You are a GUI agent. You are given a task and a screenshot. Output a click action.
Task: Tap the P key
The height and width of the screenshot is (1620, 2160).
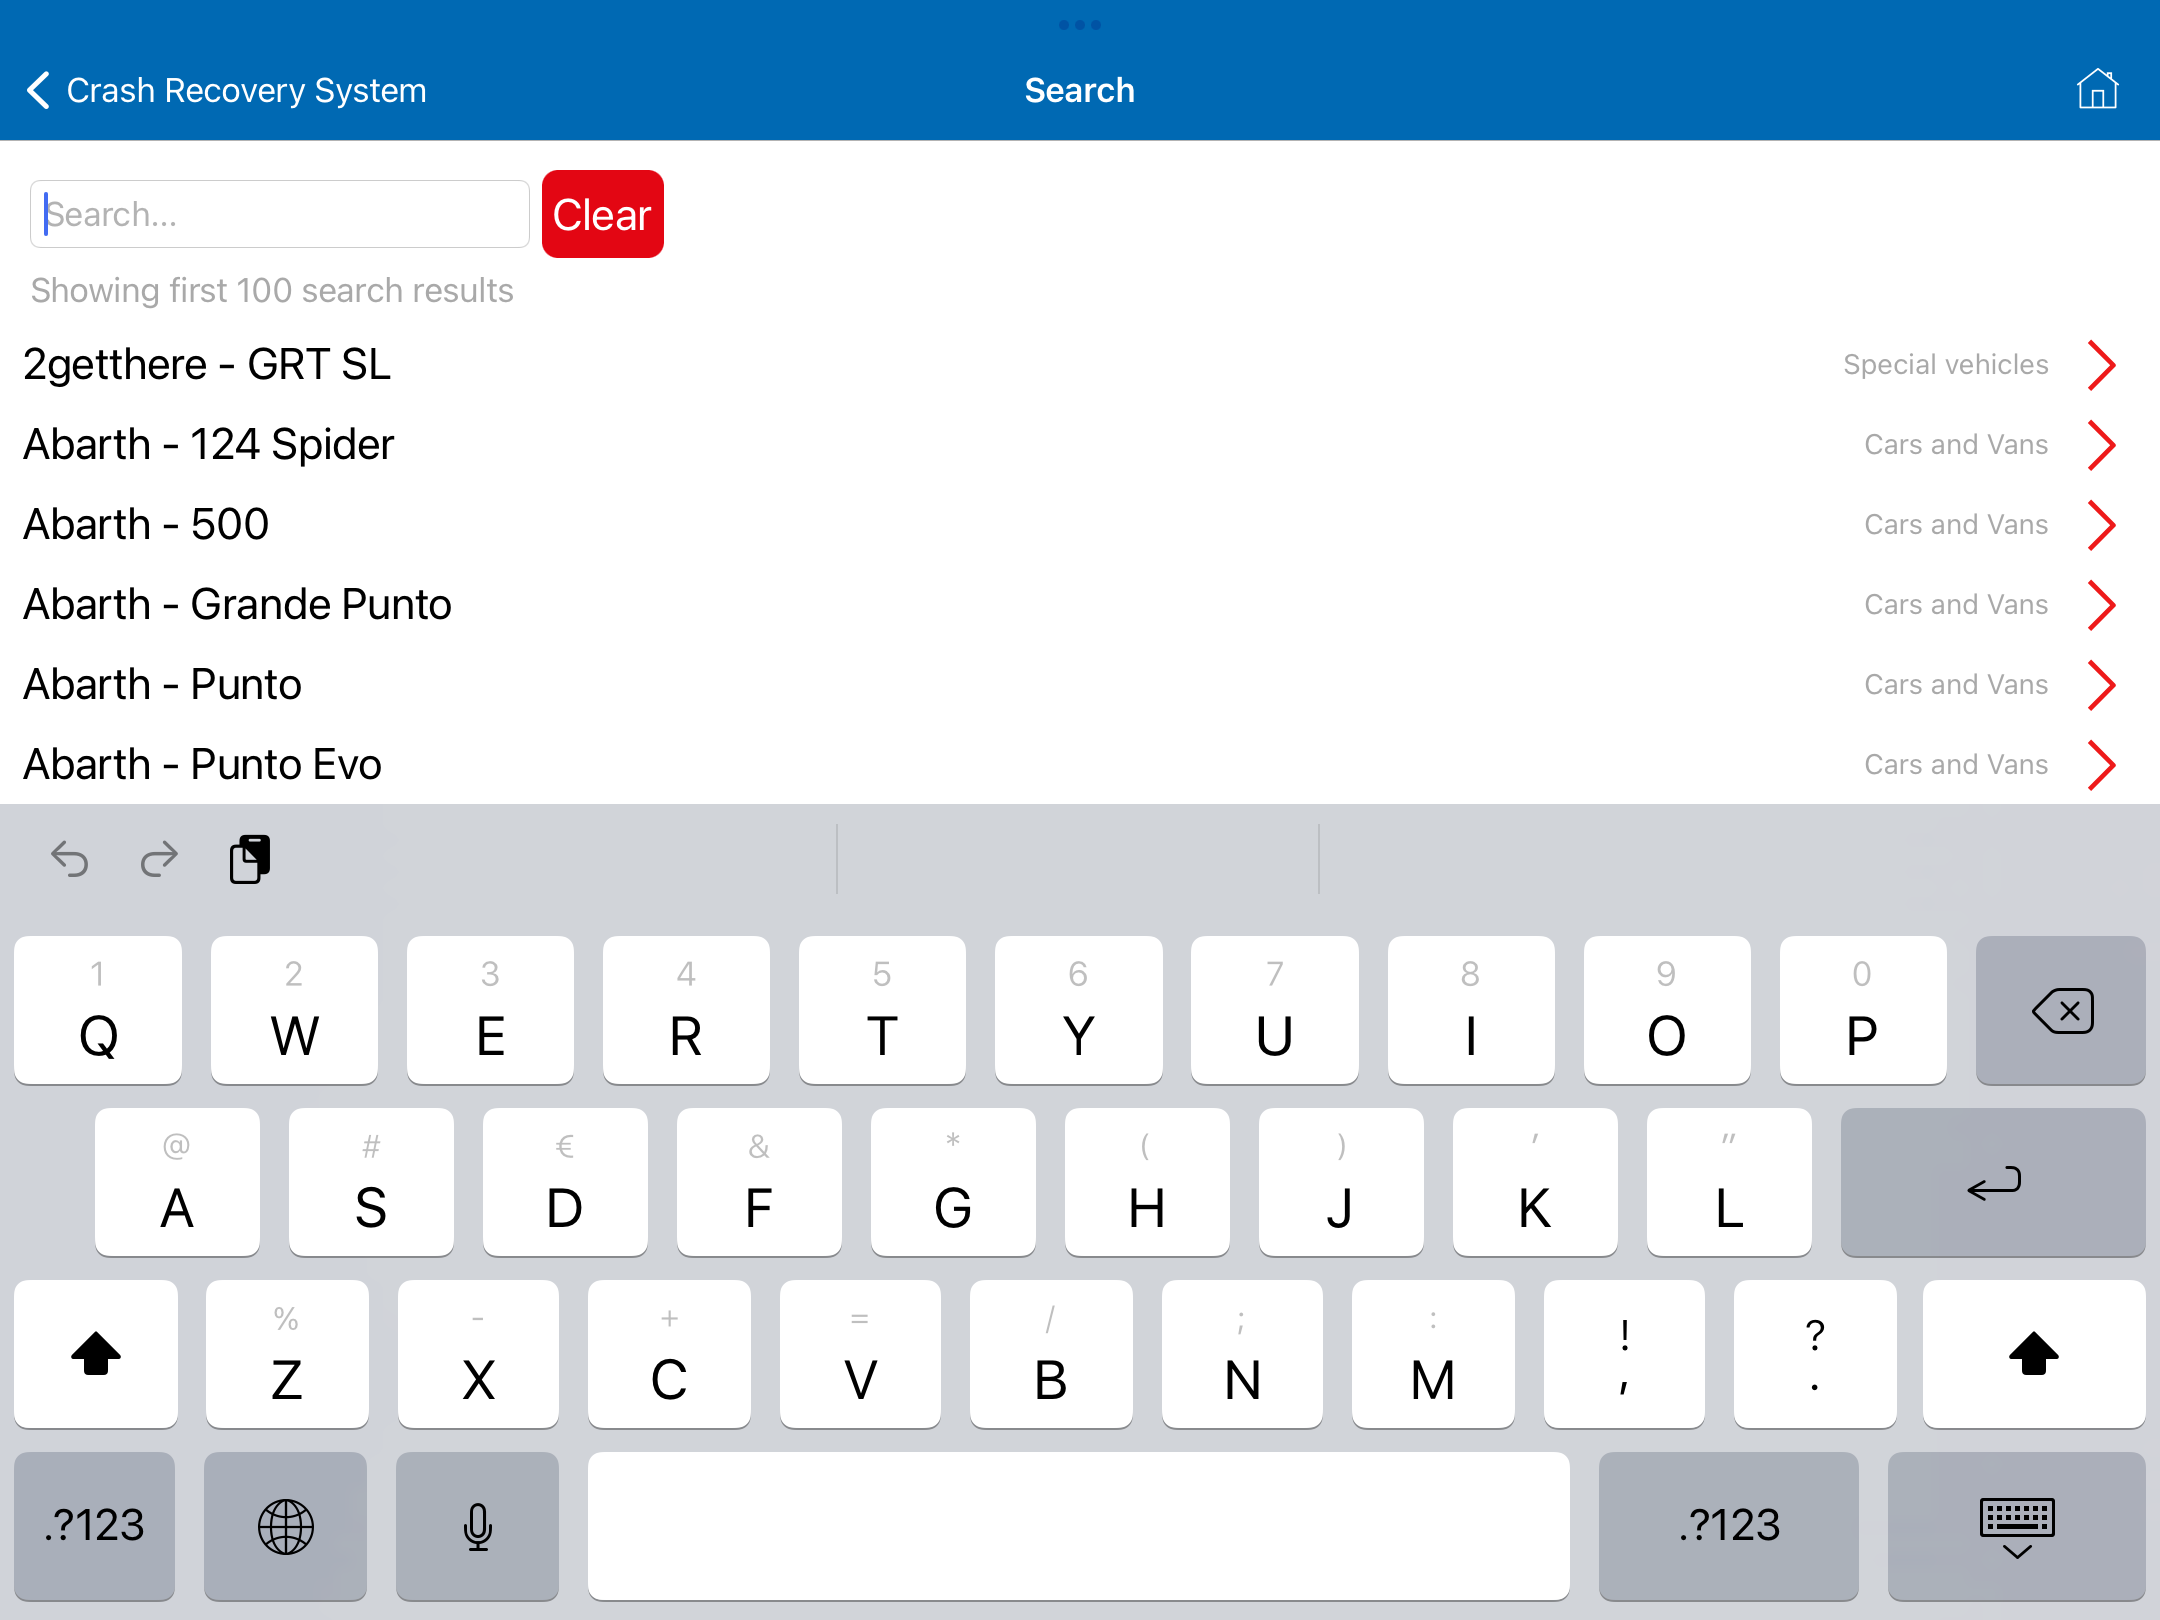[x=1863, y=1010]
